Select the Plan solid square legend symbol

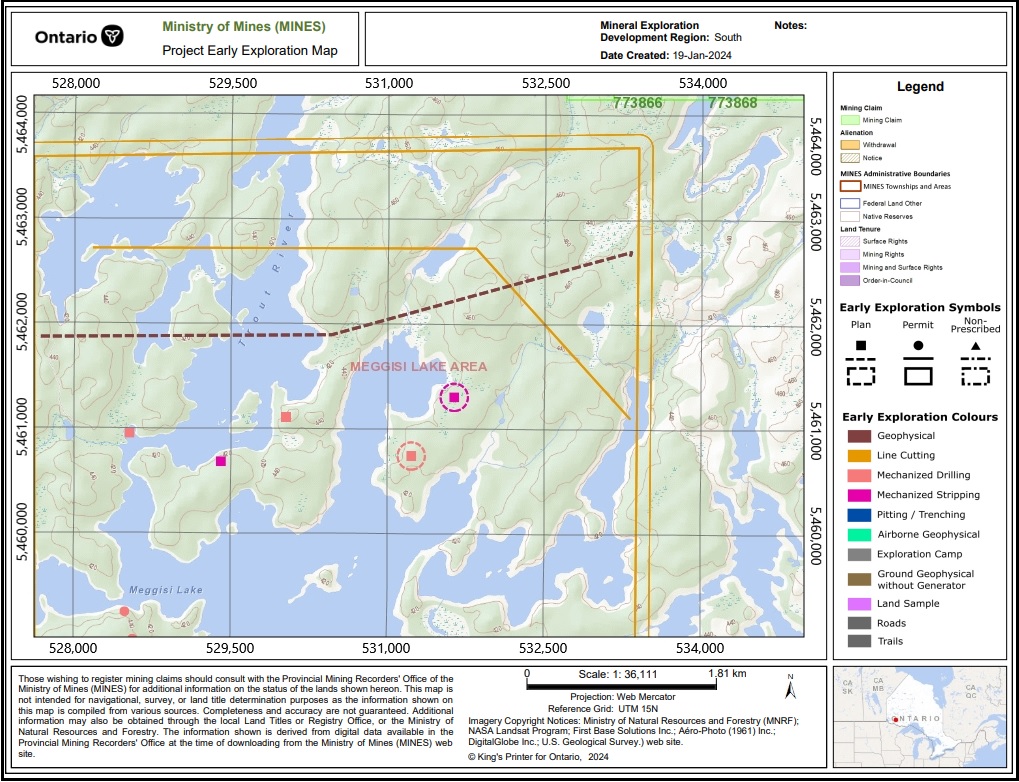[x=861, y=345]
